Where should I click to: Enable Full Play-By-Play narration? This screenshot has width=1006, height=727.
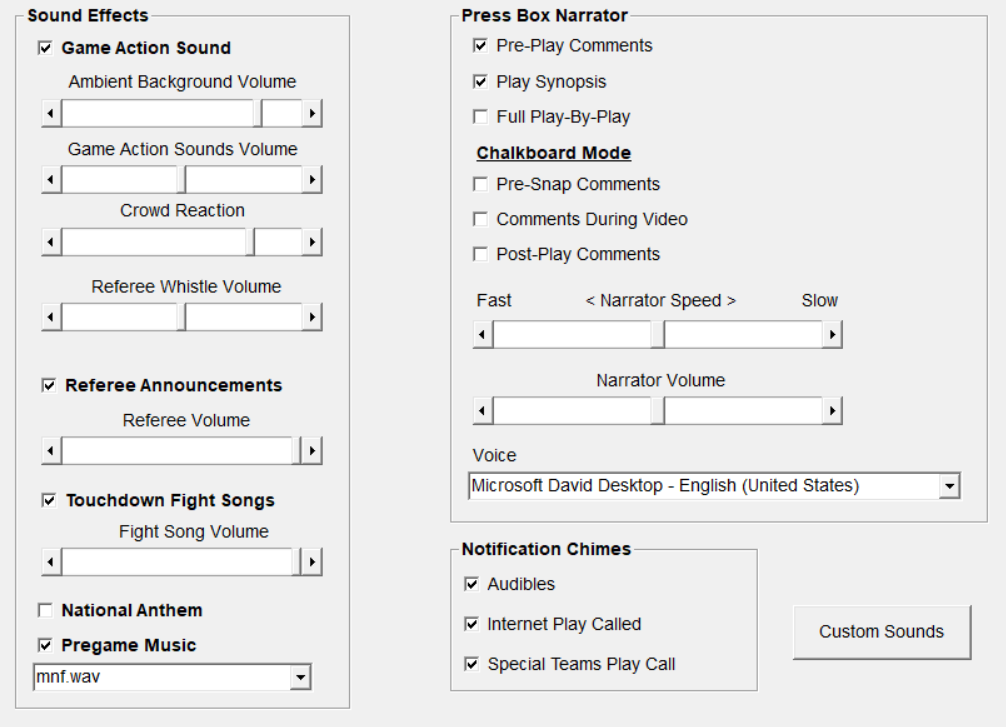click(x=480, y=117)
